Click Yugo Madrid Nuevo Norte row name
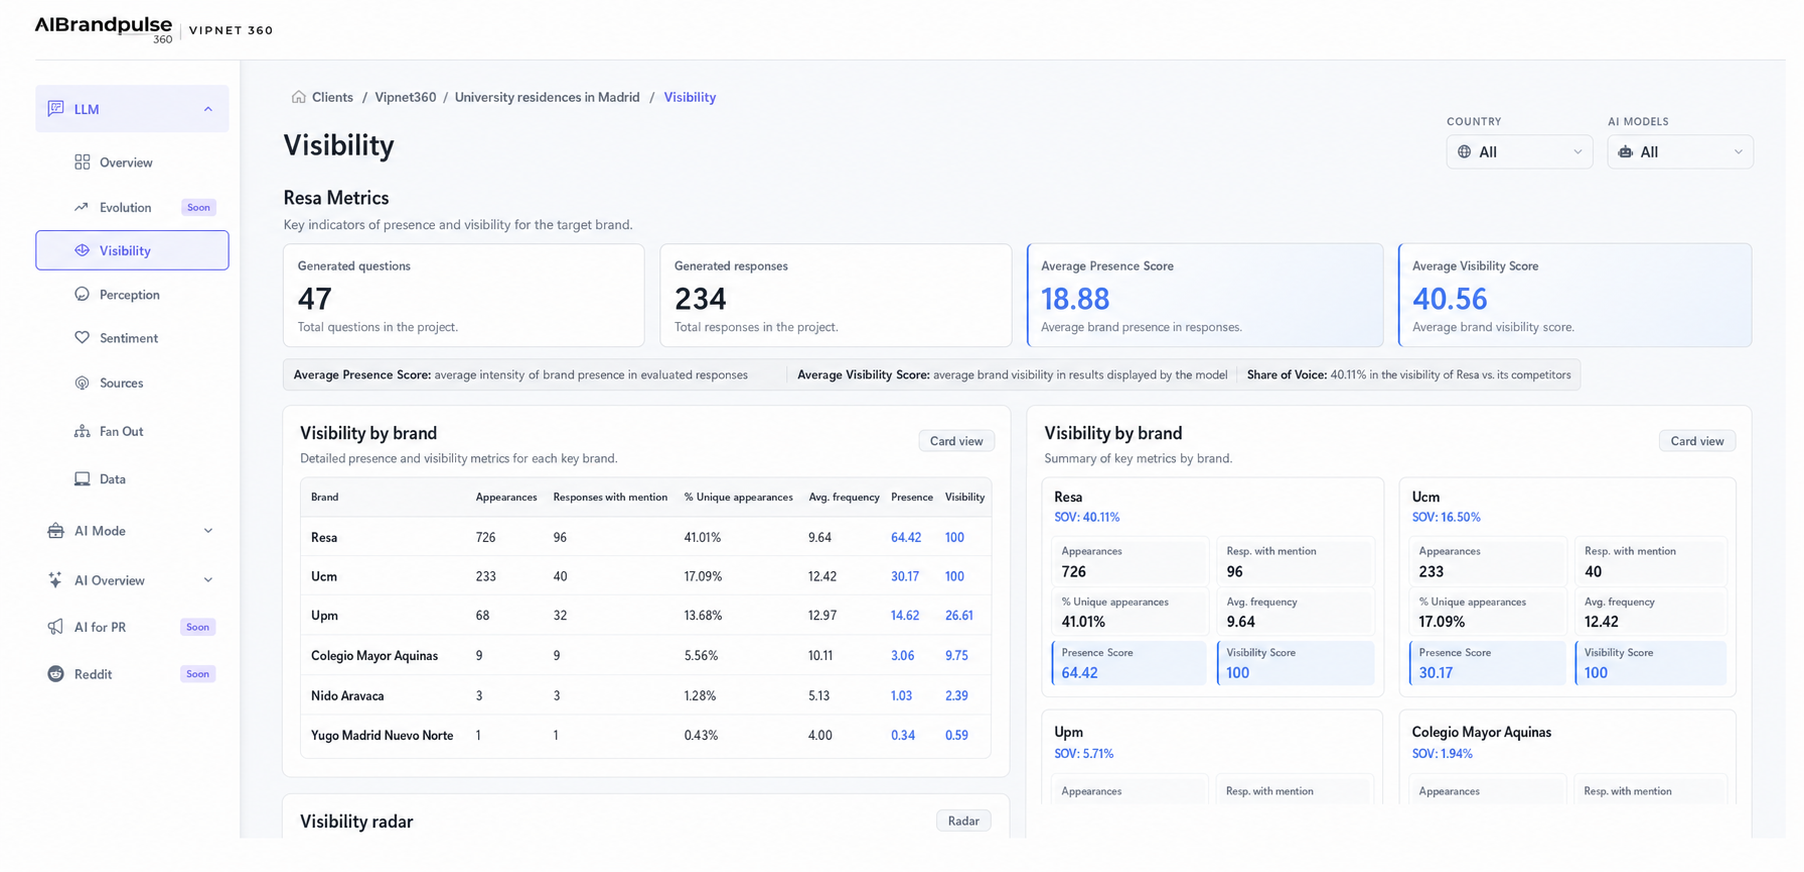Viewport: 1804px width, 872px height. tap(382, 735)
